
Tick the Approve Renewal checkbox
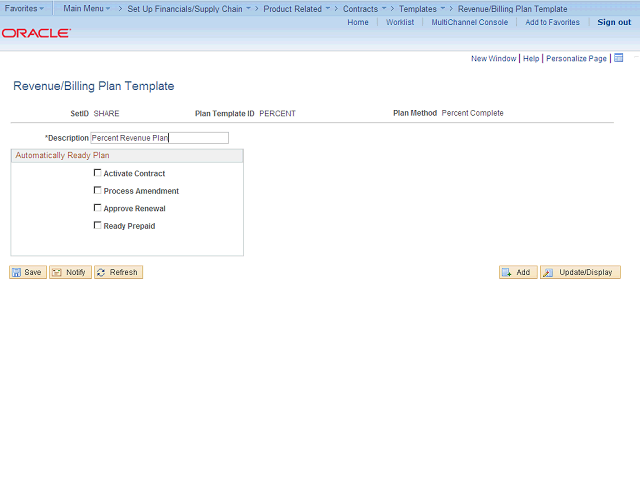click(98, 208)
